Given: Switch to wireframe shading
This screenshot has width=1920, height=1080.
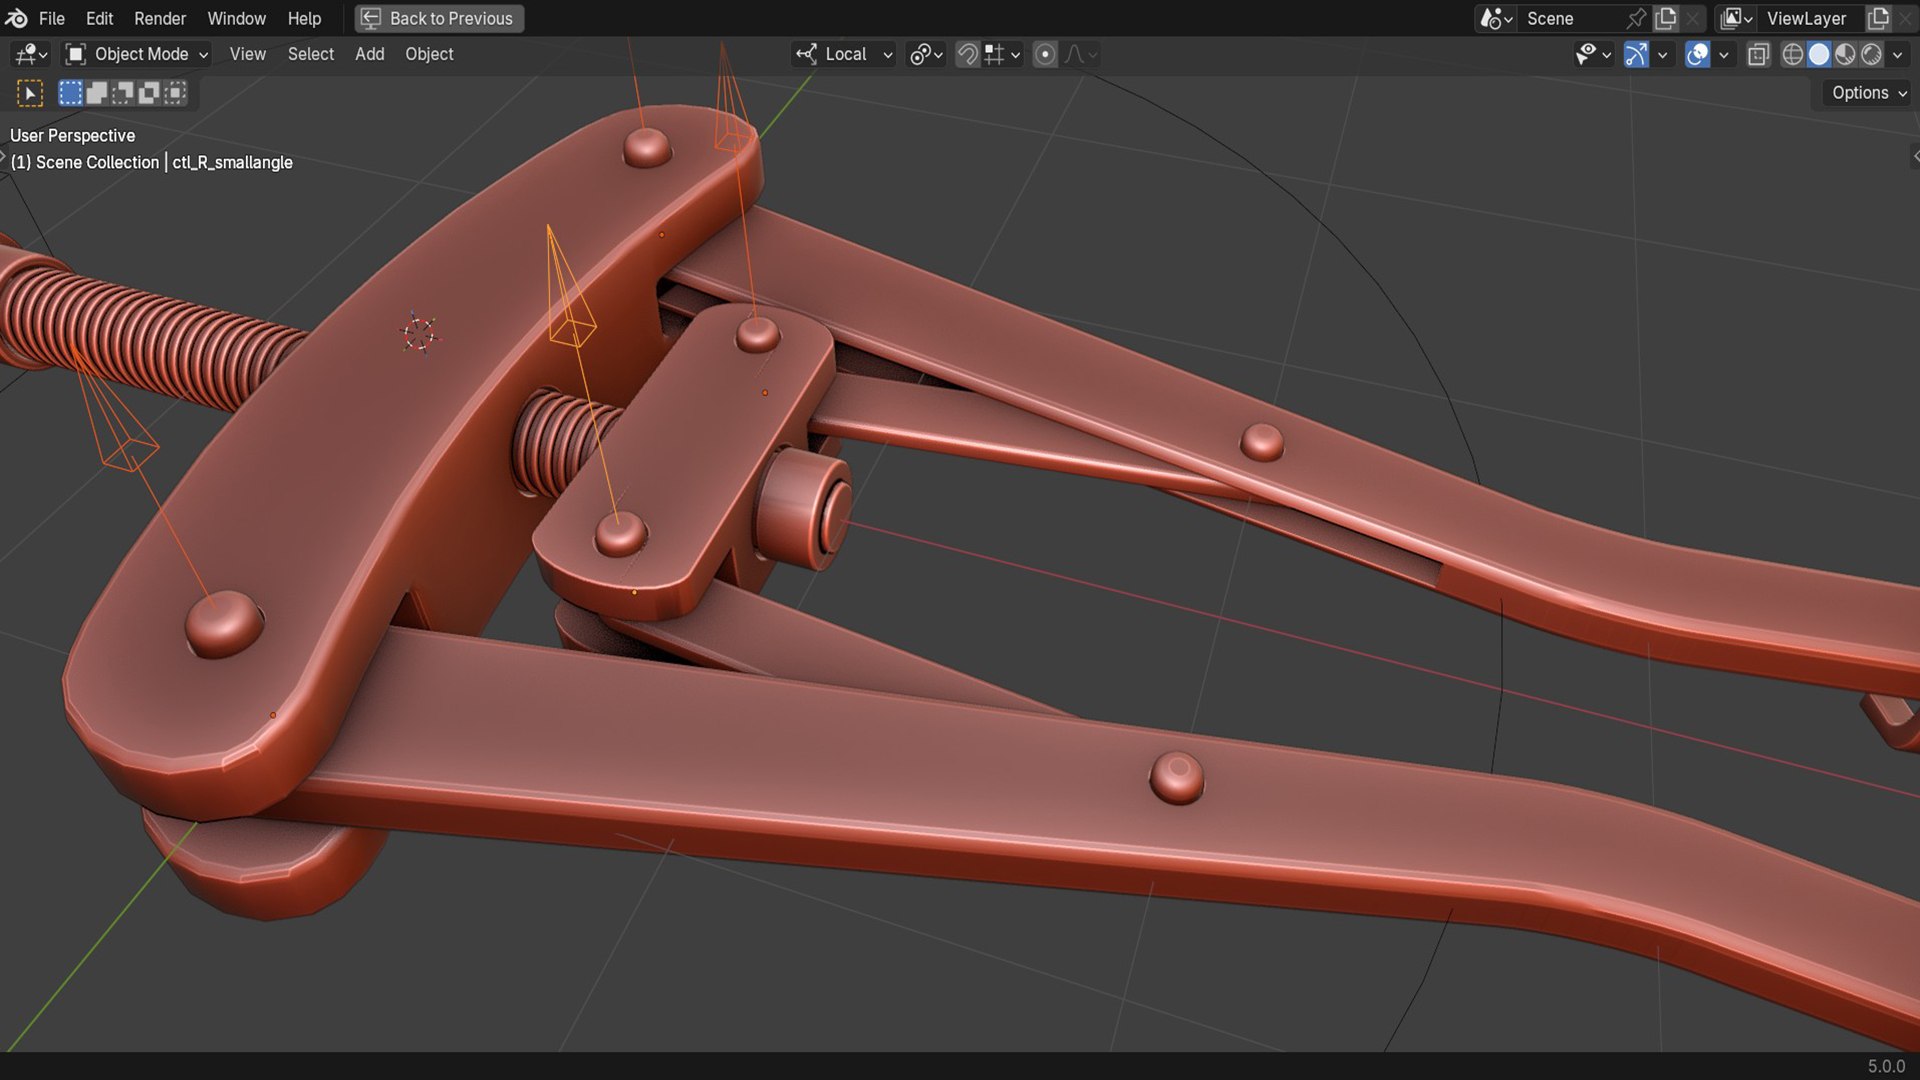Looking at the screenshot, I should (1793, 54).
